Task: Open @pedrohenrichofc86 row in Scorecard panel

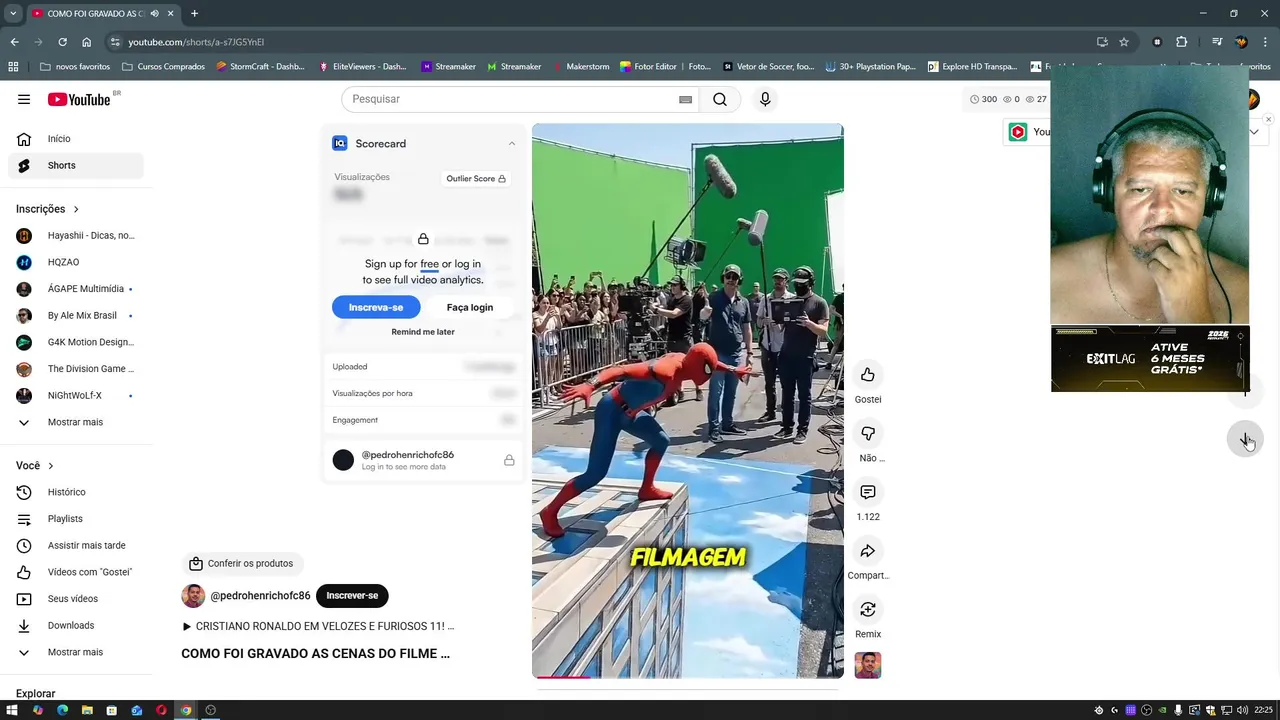Action: tap(423, 460)
